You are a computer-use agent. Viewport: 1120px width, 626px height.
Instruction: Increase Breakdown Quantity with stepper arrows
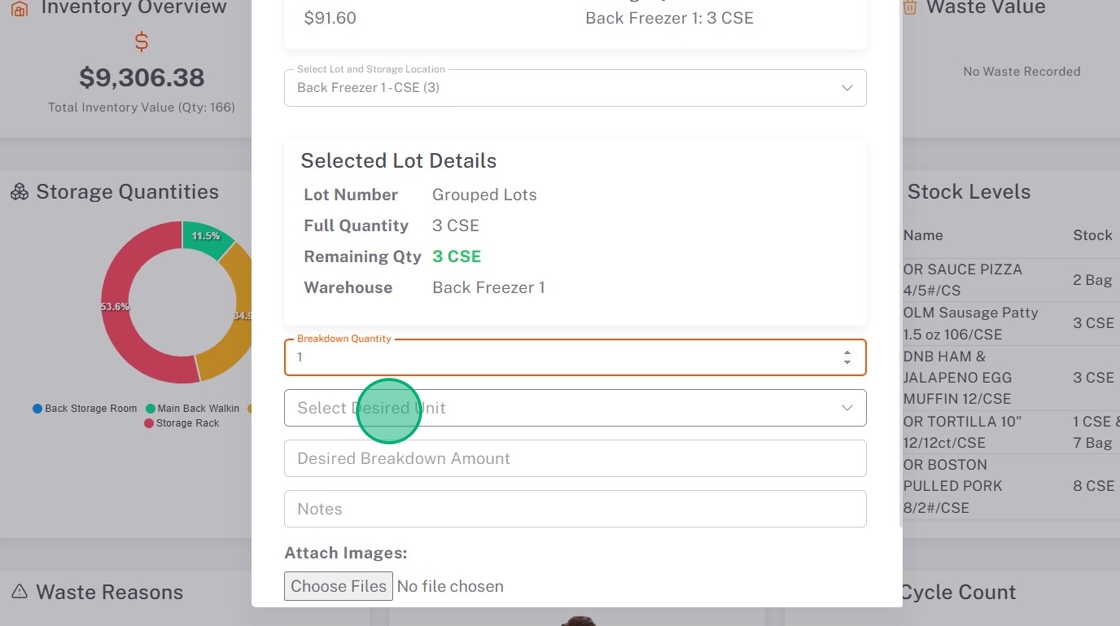(847, 352)
